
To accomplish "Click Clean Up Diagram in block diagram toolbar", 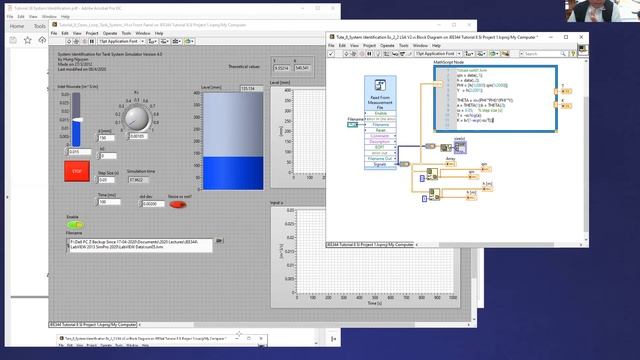I will click(x=505, y=53).
